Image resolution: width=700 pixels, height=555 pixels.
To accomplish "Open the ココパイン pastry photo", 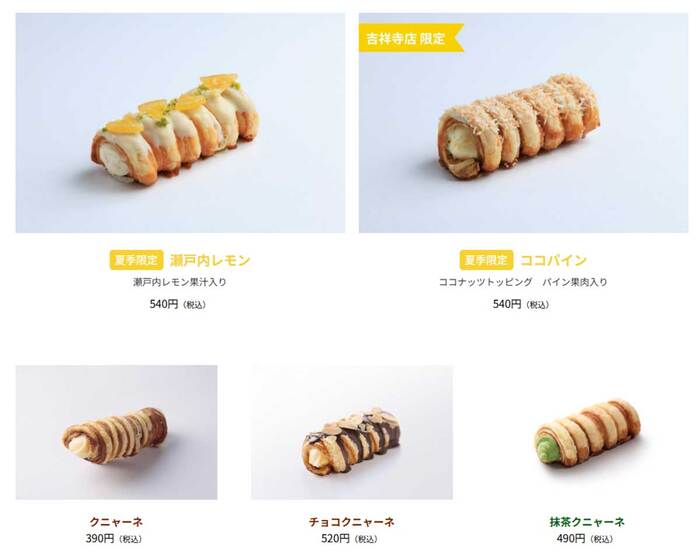I will [523, 123].
